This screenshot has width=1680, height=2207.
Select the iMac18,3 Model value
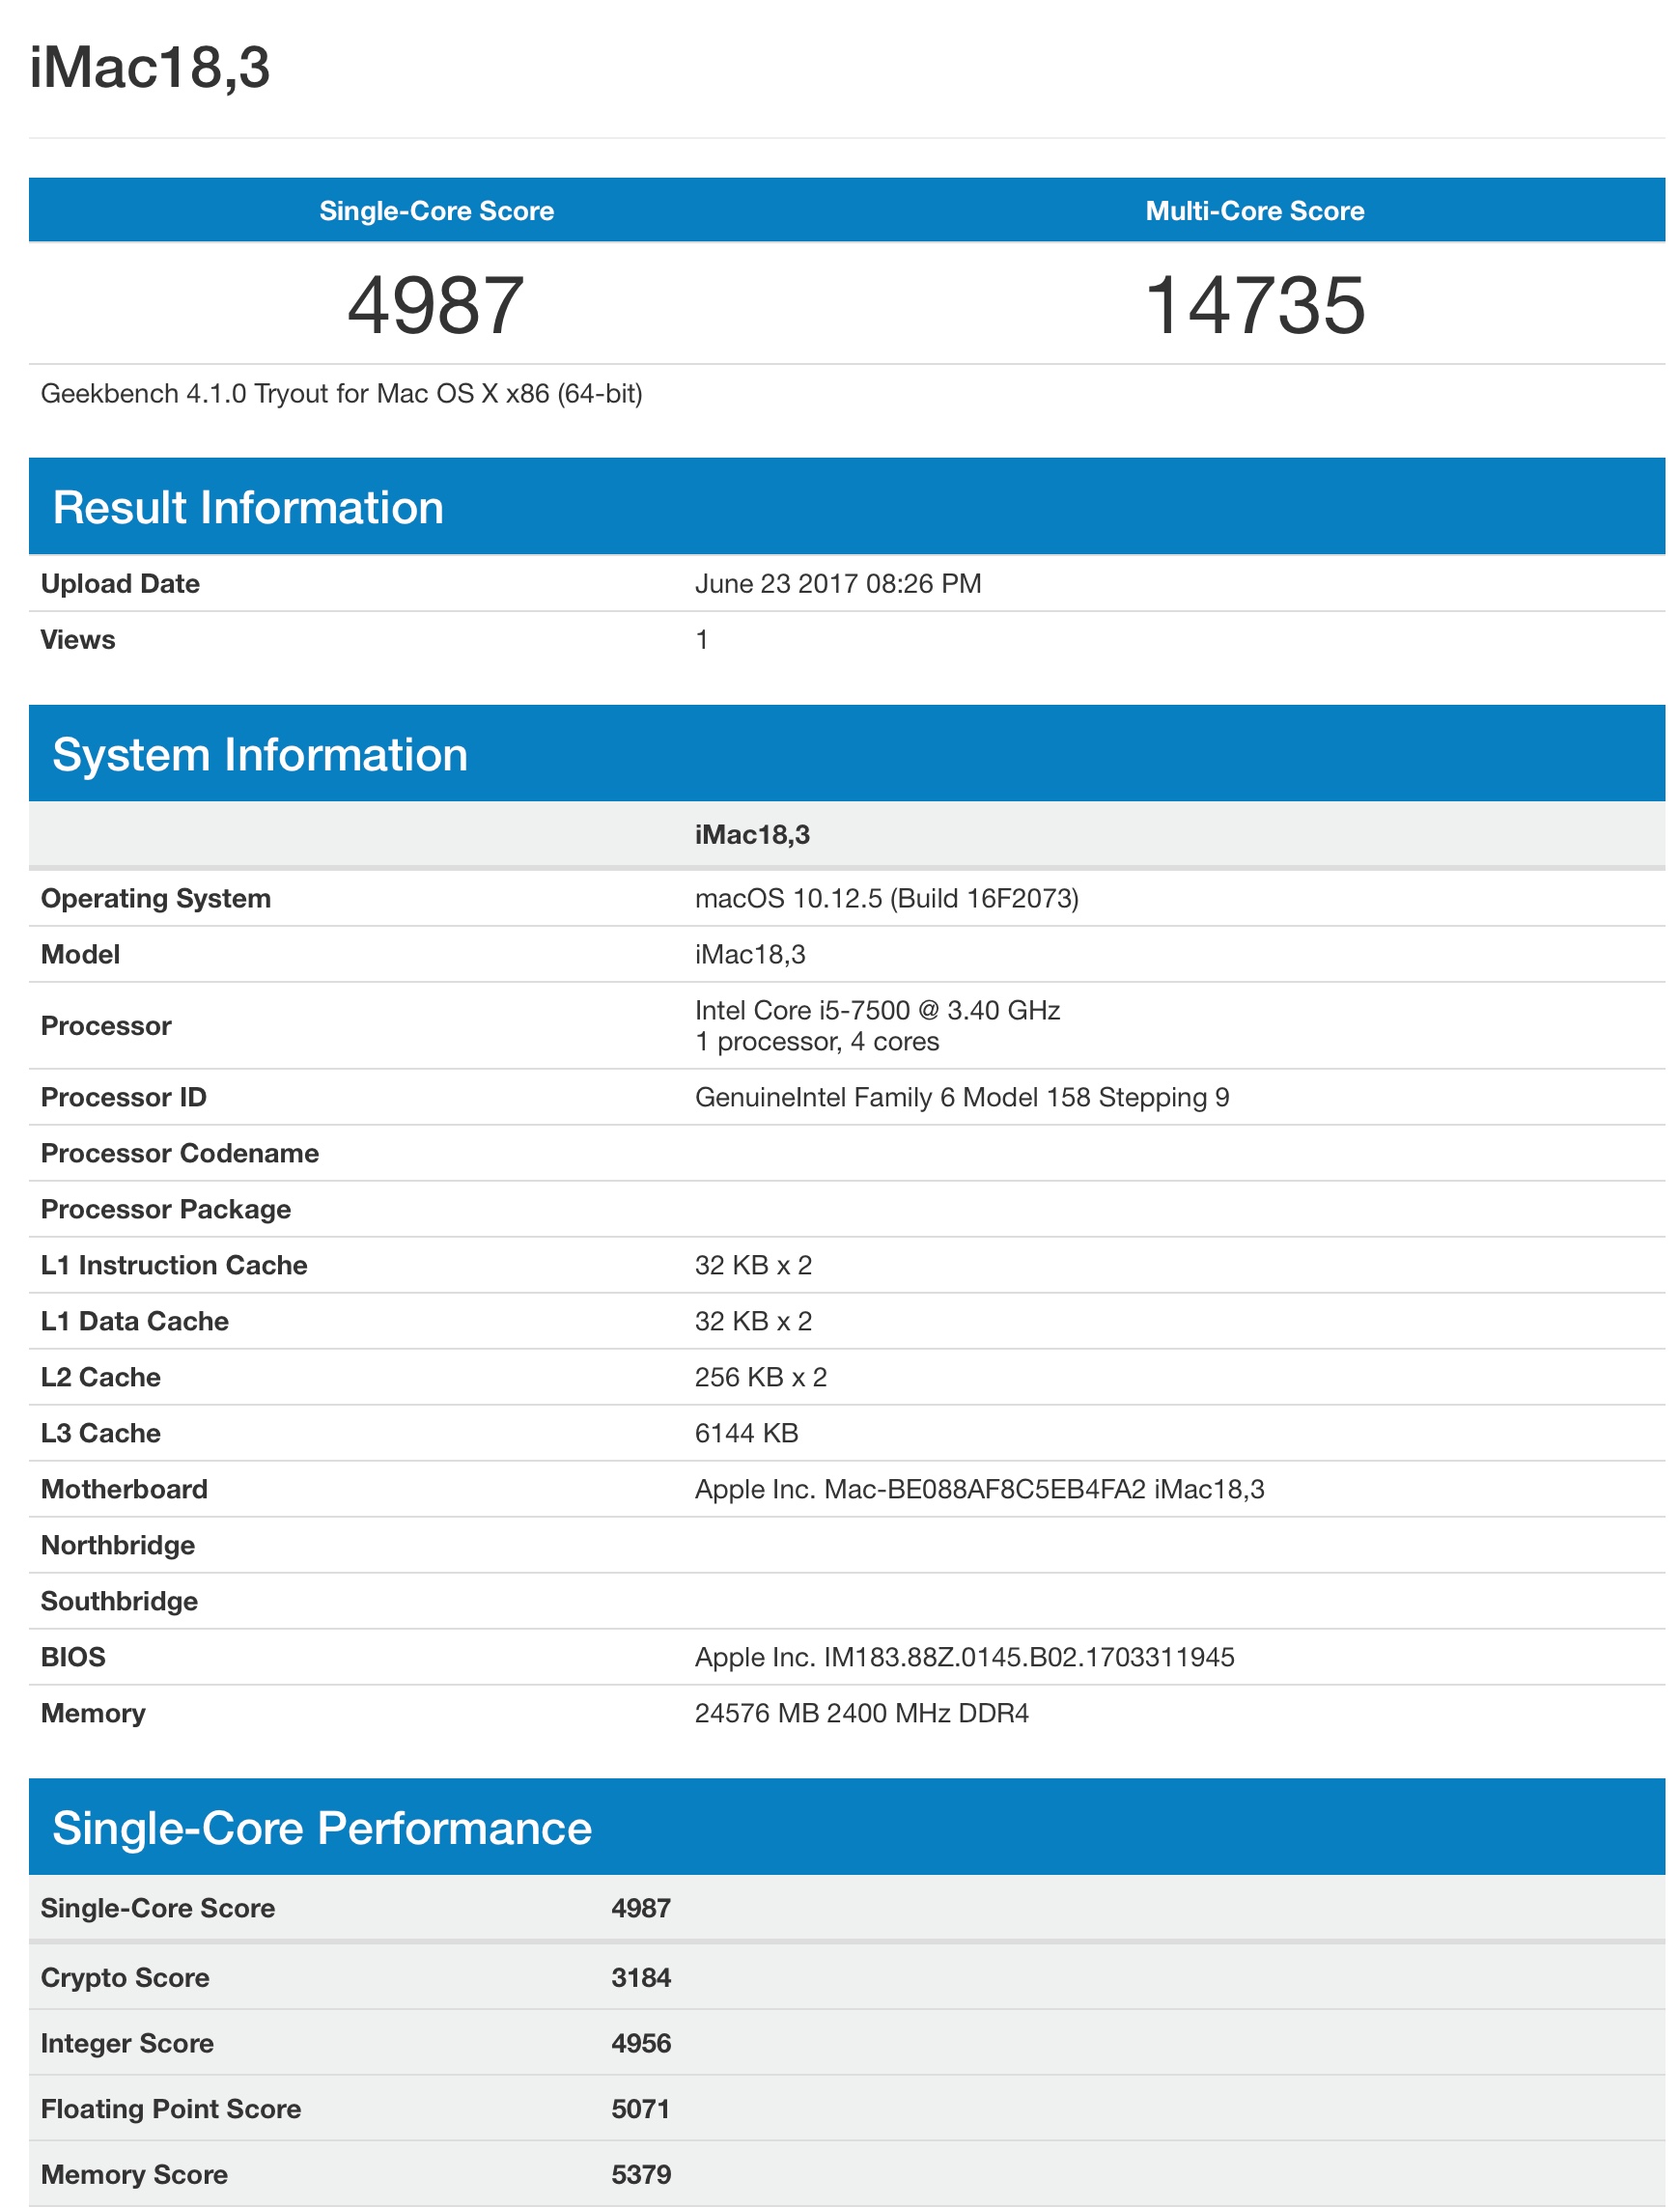750,954
